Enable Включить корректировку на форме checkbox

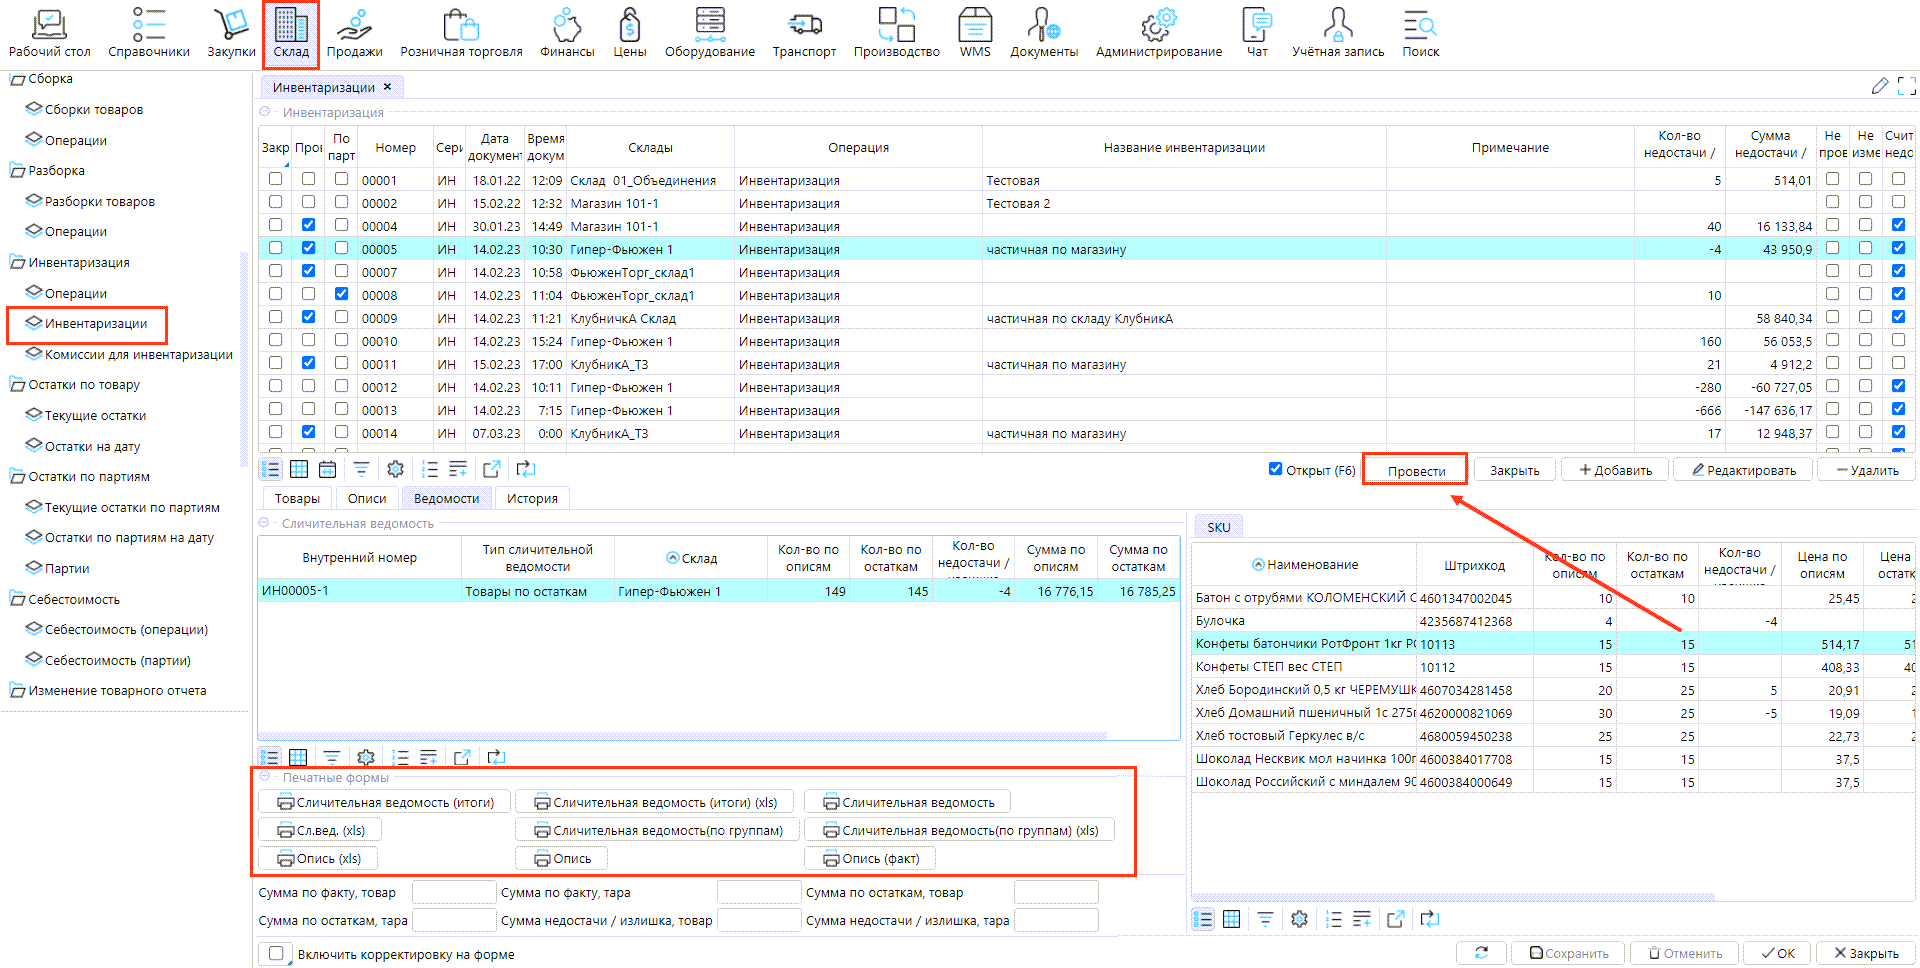276,954
